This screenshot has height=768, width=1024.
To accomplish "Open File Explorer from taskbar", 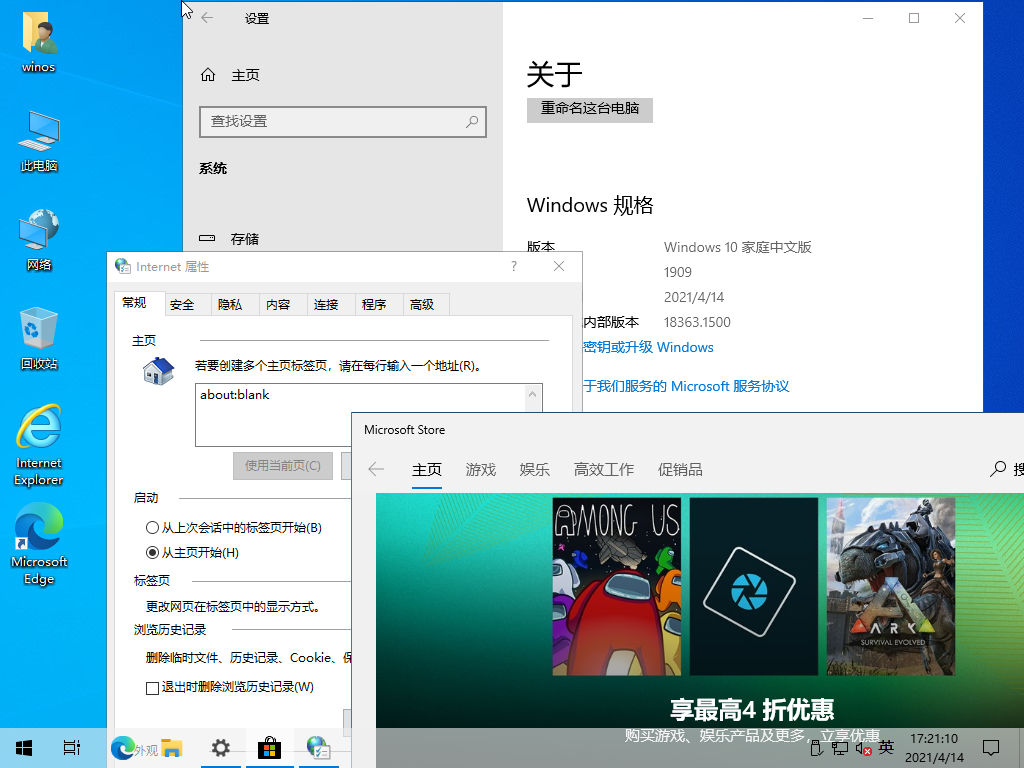I will (x=172, y=748).
